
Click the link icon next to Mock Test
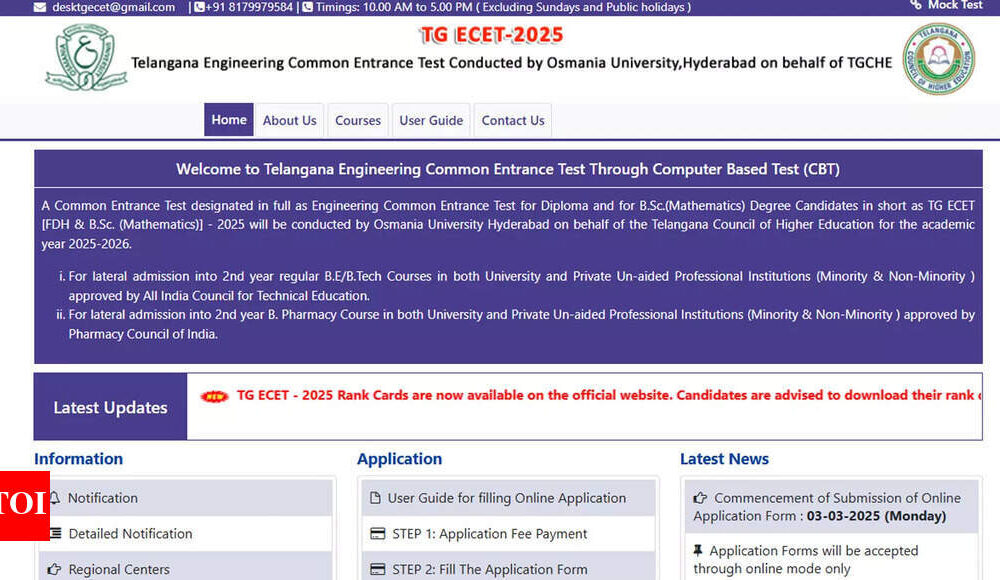tap(916, 4)
